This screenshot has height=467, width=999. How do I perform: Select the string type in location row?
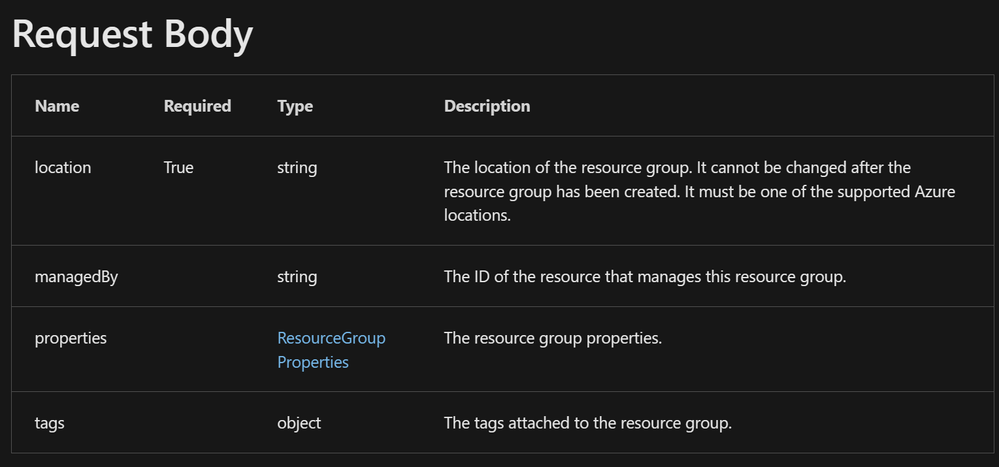[x=297, y=168]
